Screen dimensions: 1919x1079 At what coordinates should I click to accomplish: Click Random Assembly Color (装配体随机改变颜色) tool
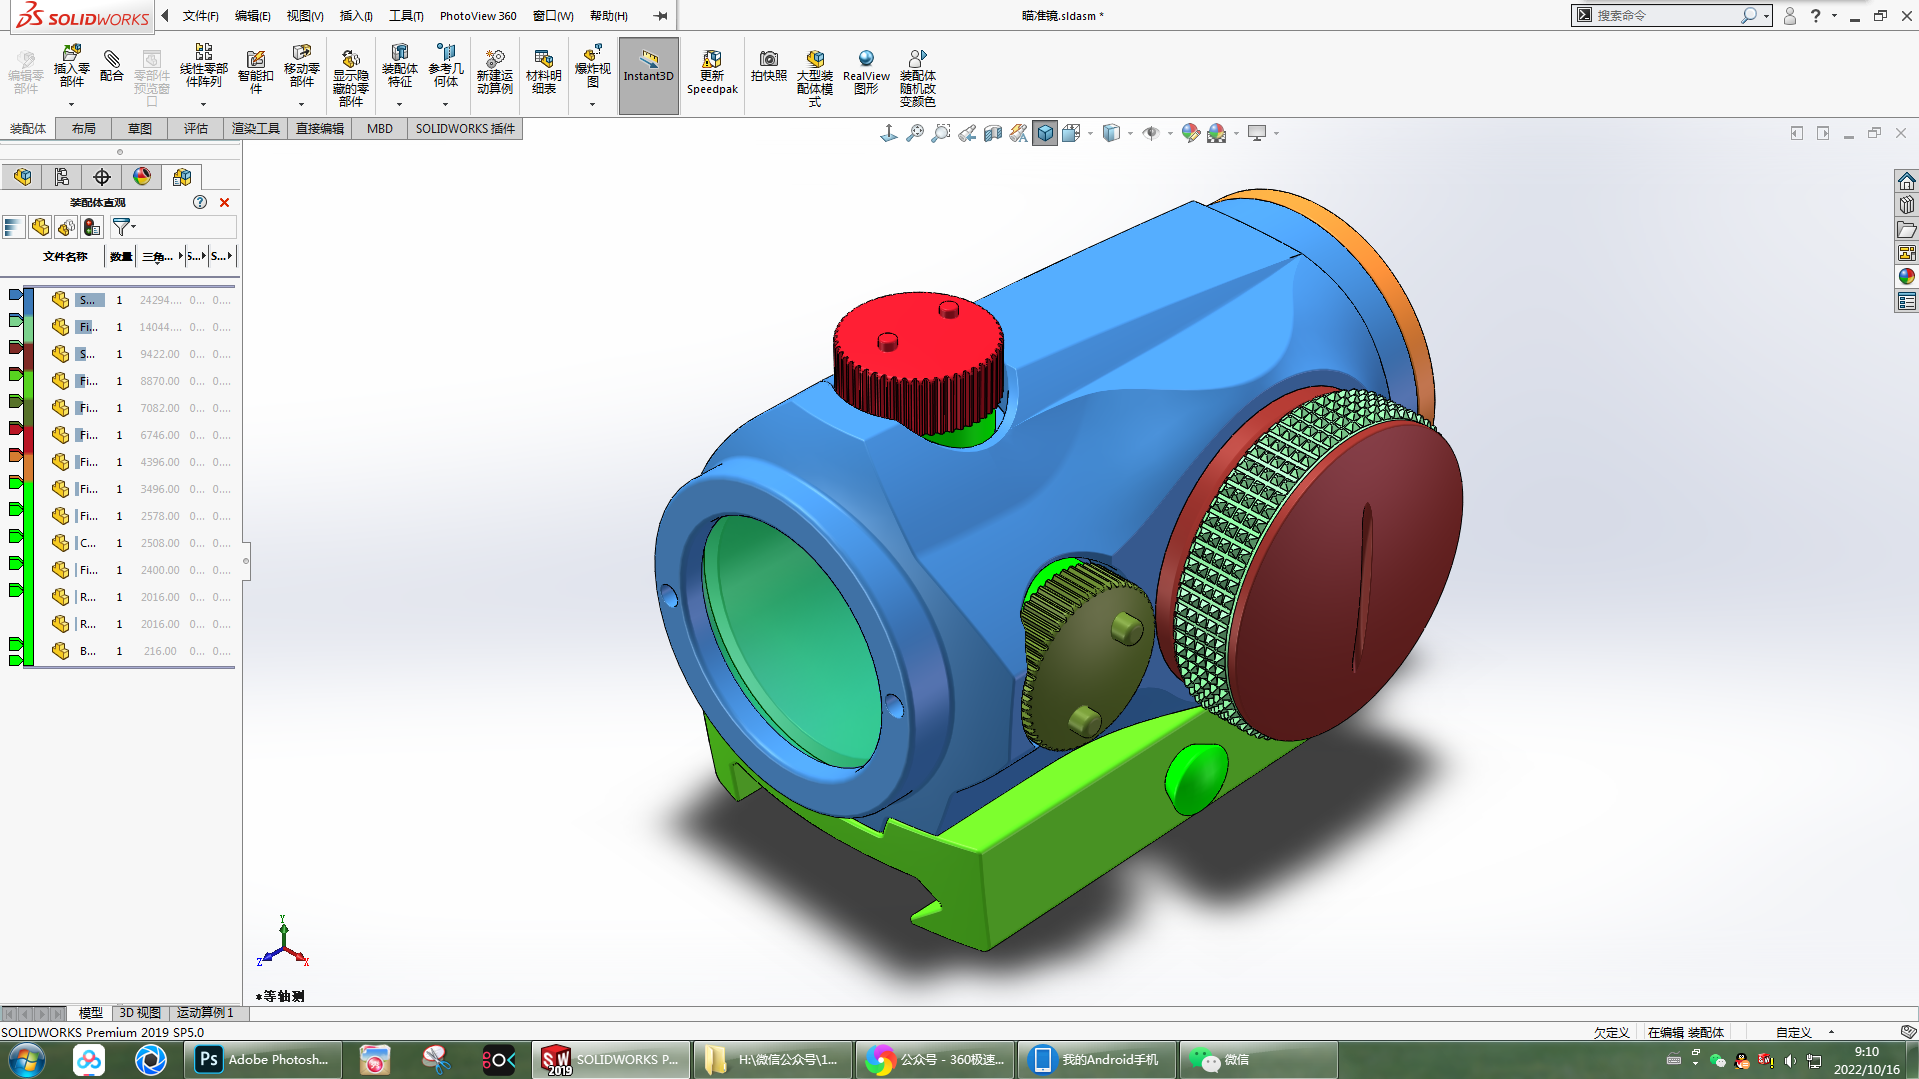tap(917, 77)
